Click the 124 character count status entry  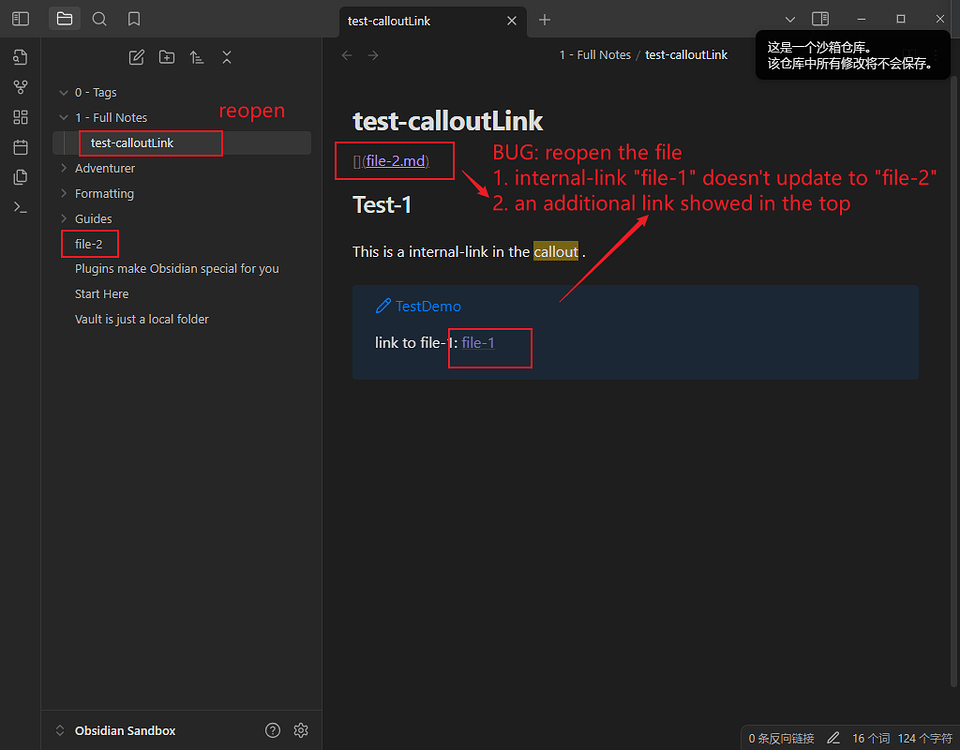[924, 738]
